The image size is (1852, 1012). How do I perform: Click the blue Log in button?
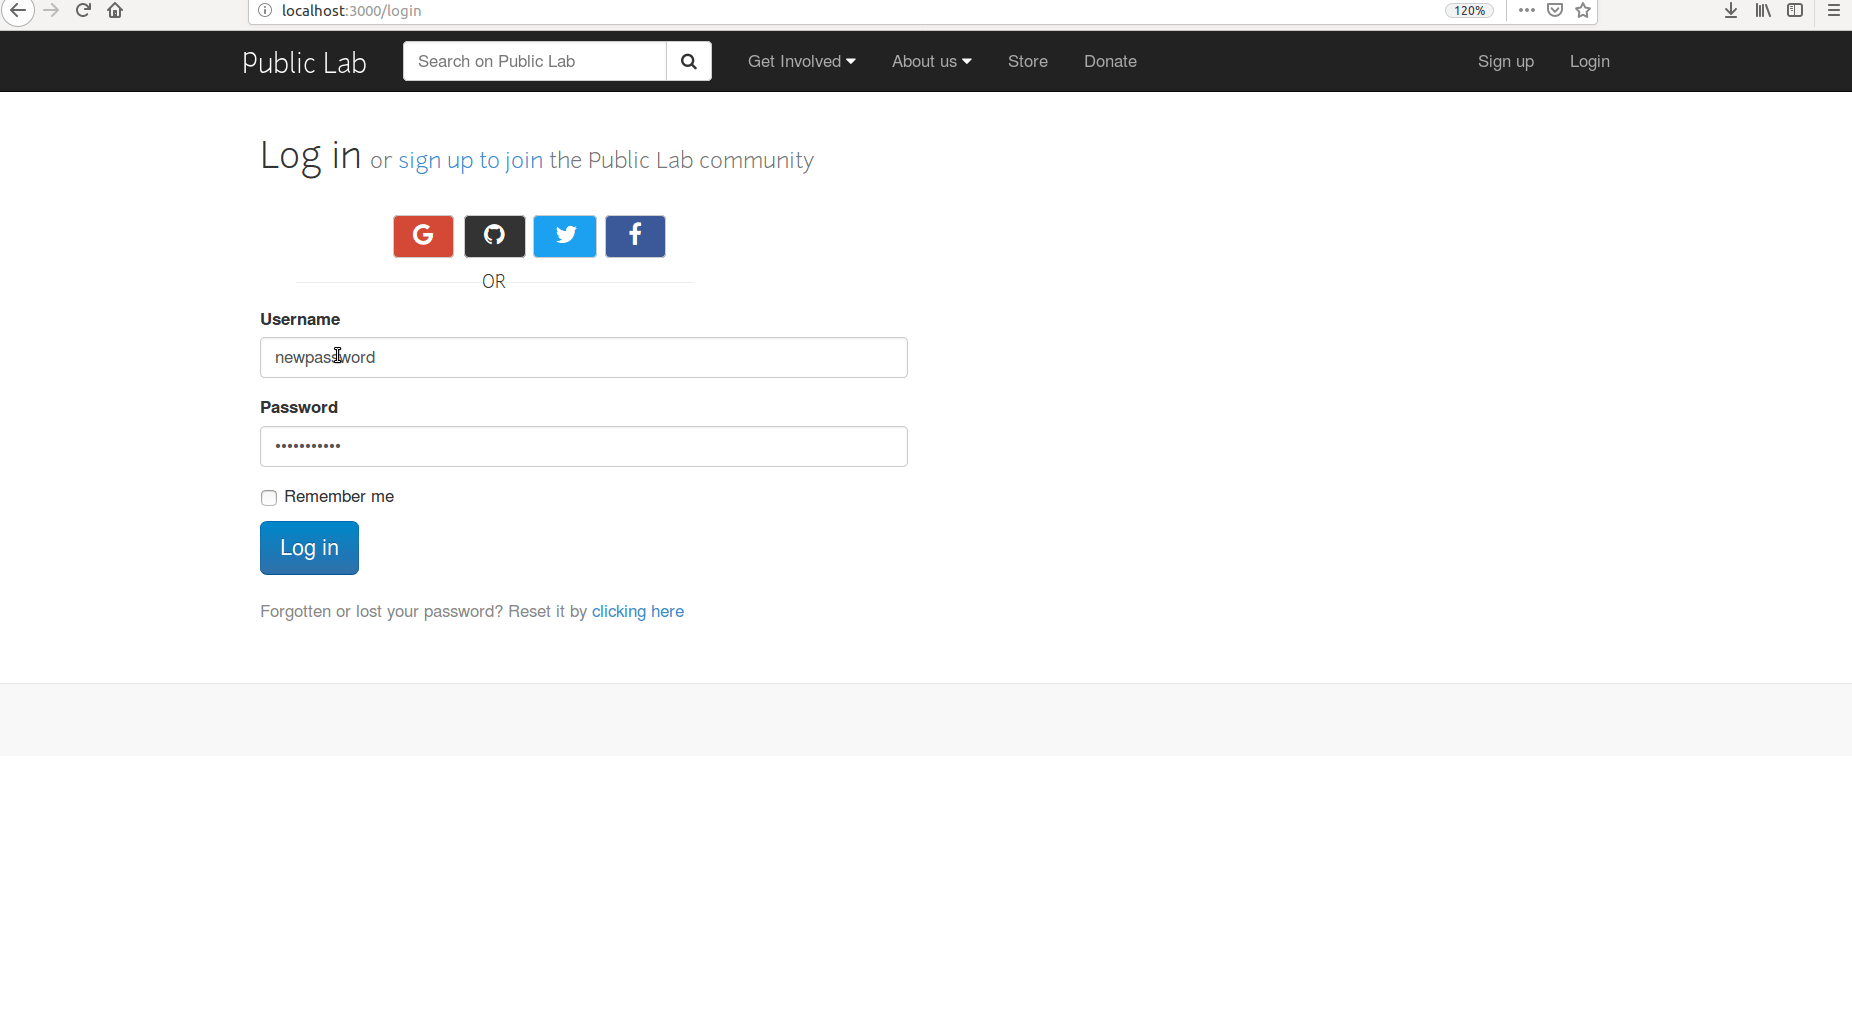point(309,548)
